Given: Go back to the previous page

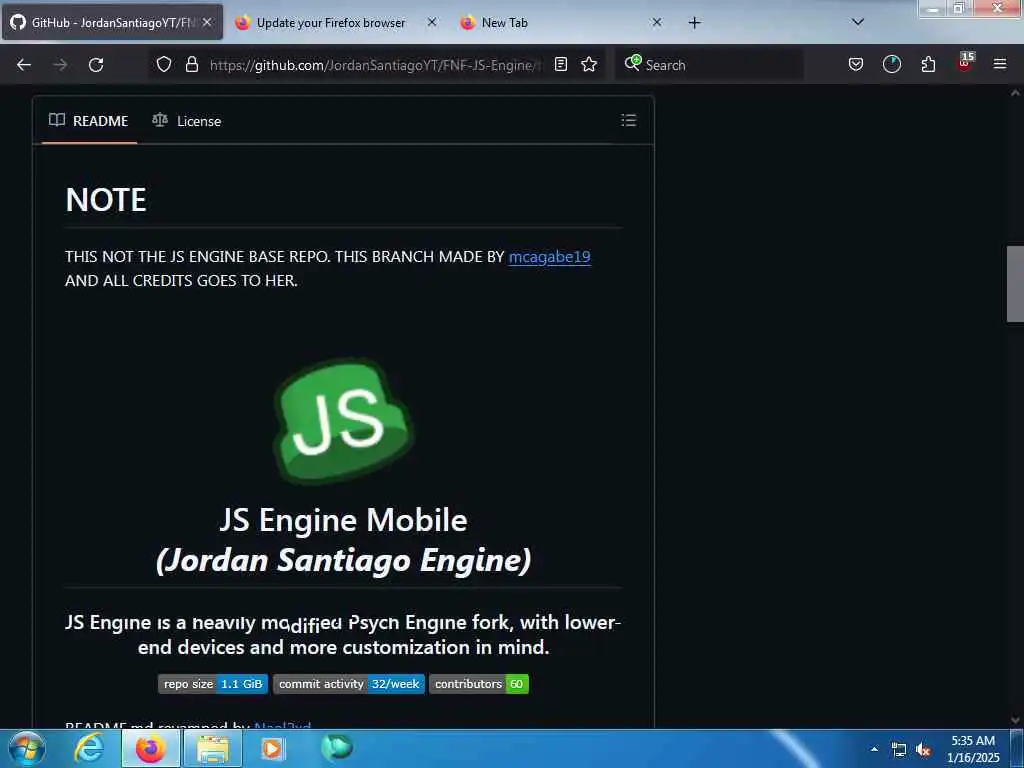Looking at the screenshot, I should [x=24, y=65].
